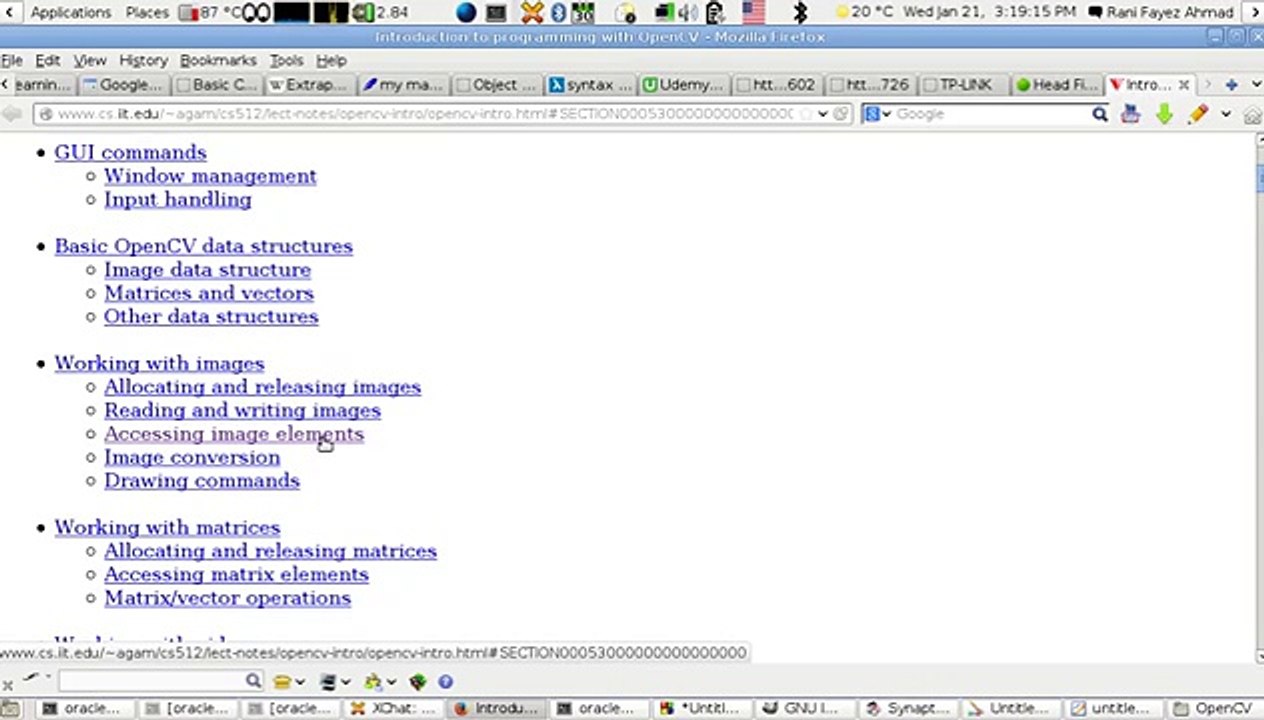
Task: Open the Image data structure link
Action: pos(207,270)
